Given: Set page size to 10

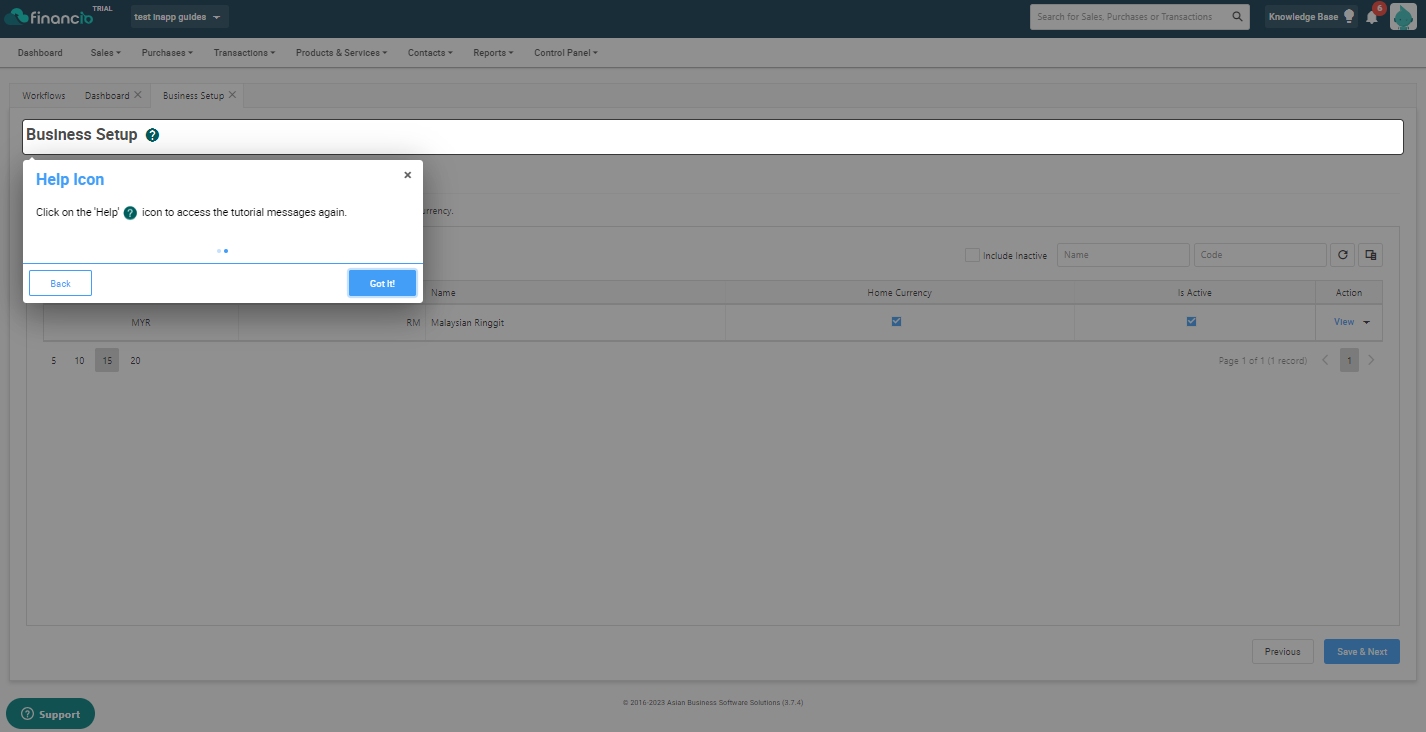Looking at the screenshot, I should click(79, 360).
